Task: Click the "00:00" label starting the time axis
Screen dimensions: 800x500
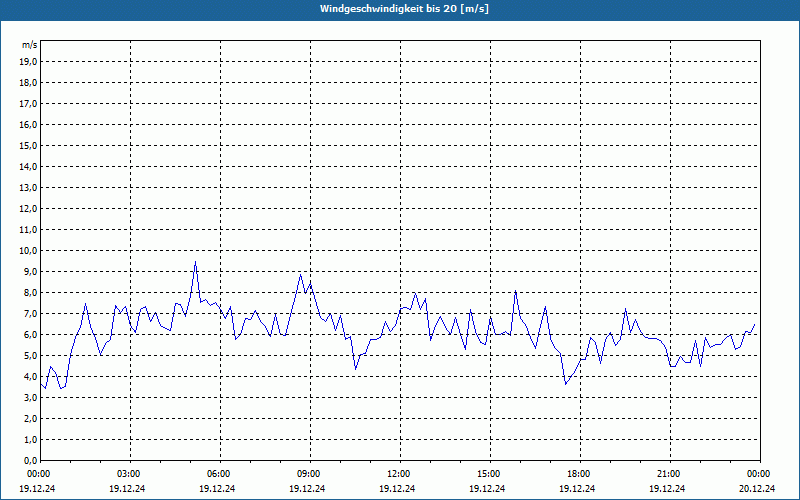Action: [x=39, y=474]
